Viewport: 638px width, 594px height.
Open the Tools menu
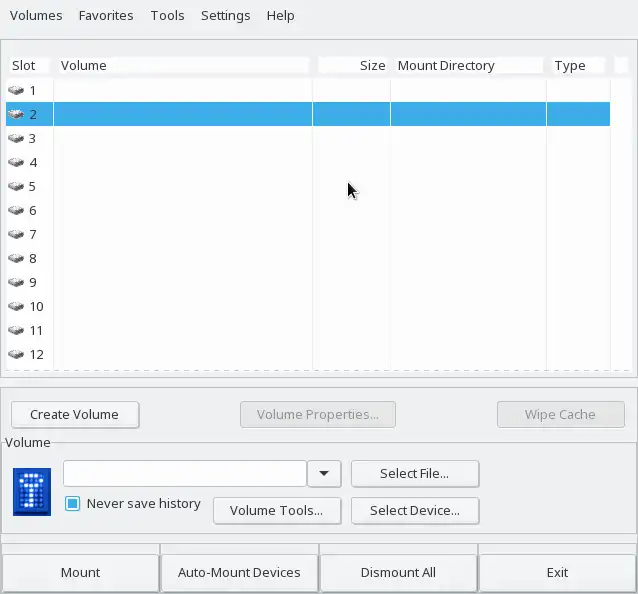pyautogui.click(x=167, y=15)
